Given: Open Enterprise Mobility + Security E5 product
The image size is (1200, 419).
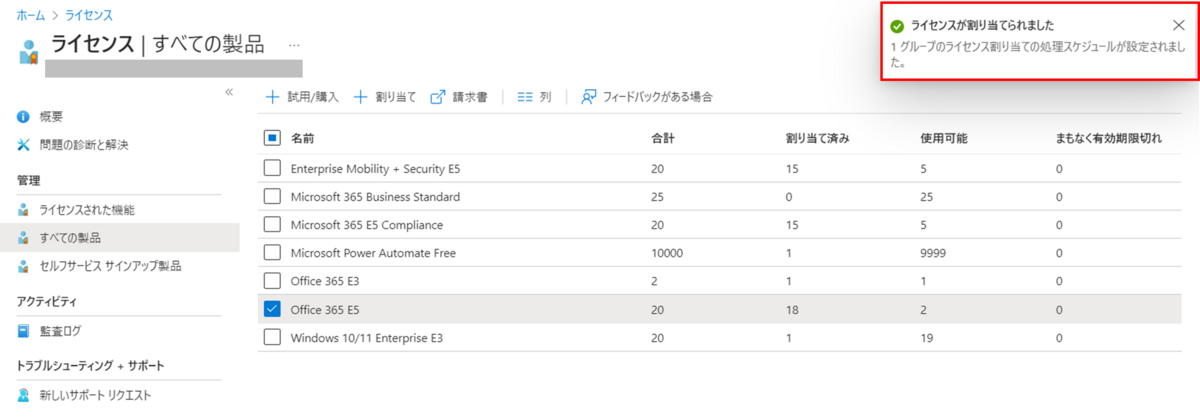Looking at the screenshot, I should click(375, 169).
